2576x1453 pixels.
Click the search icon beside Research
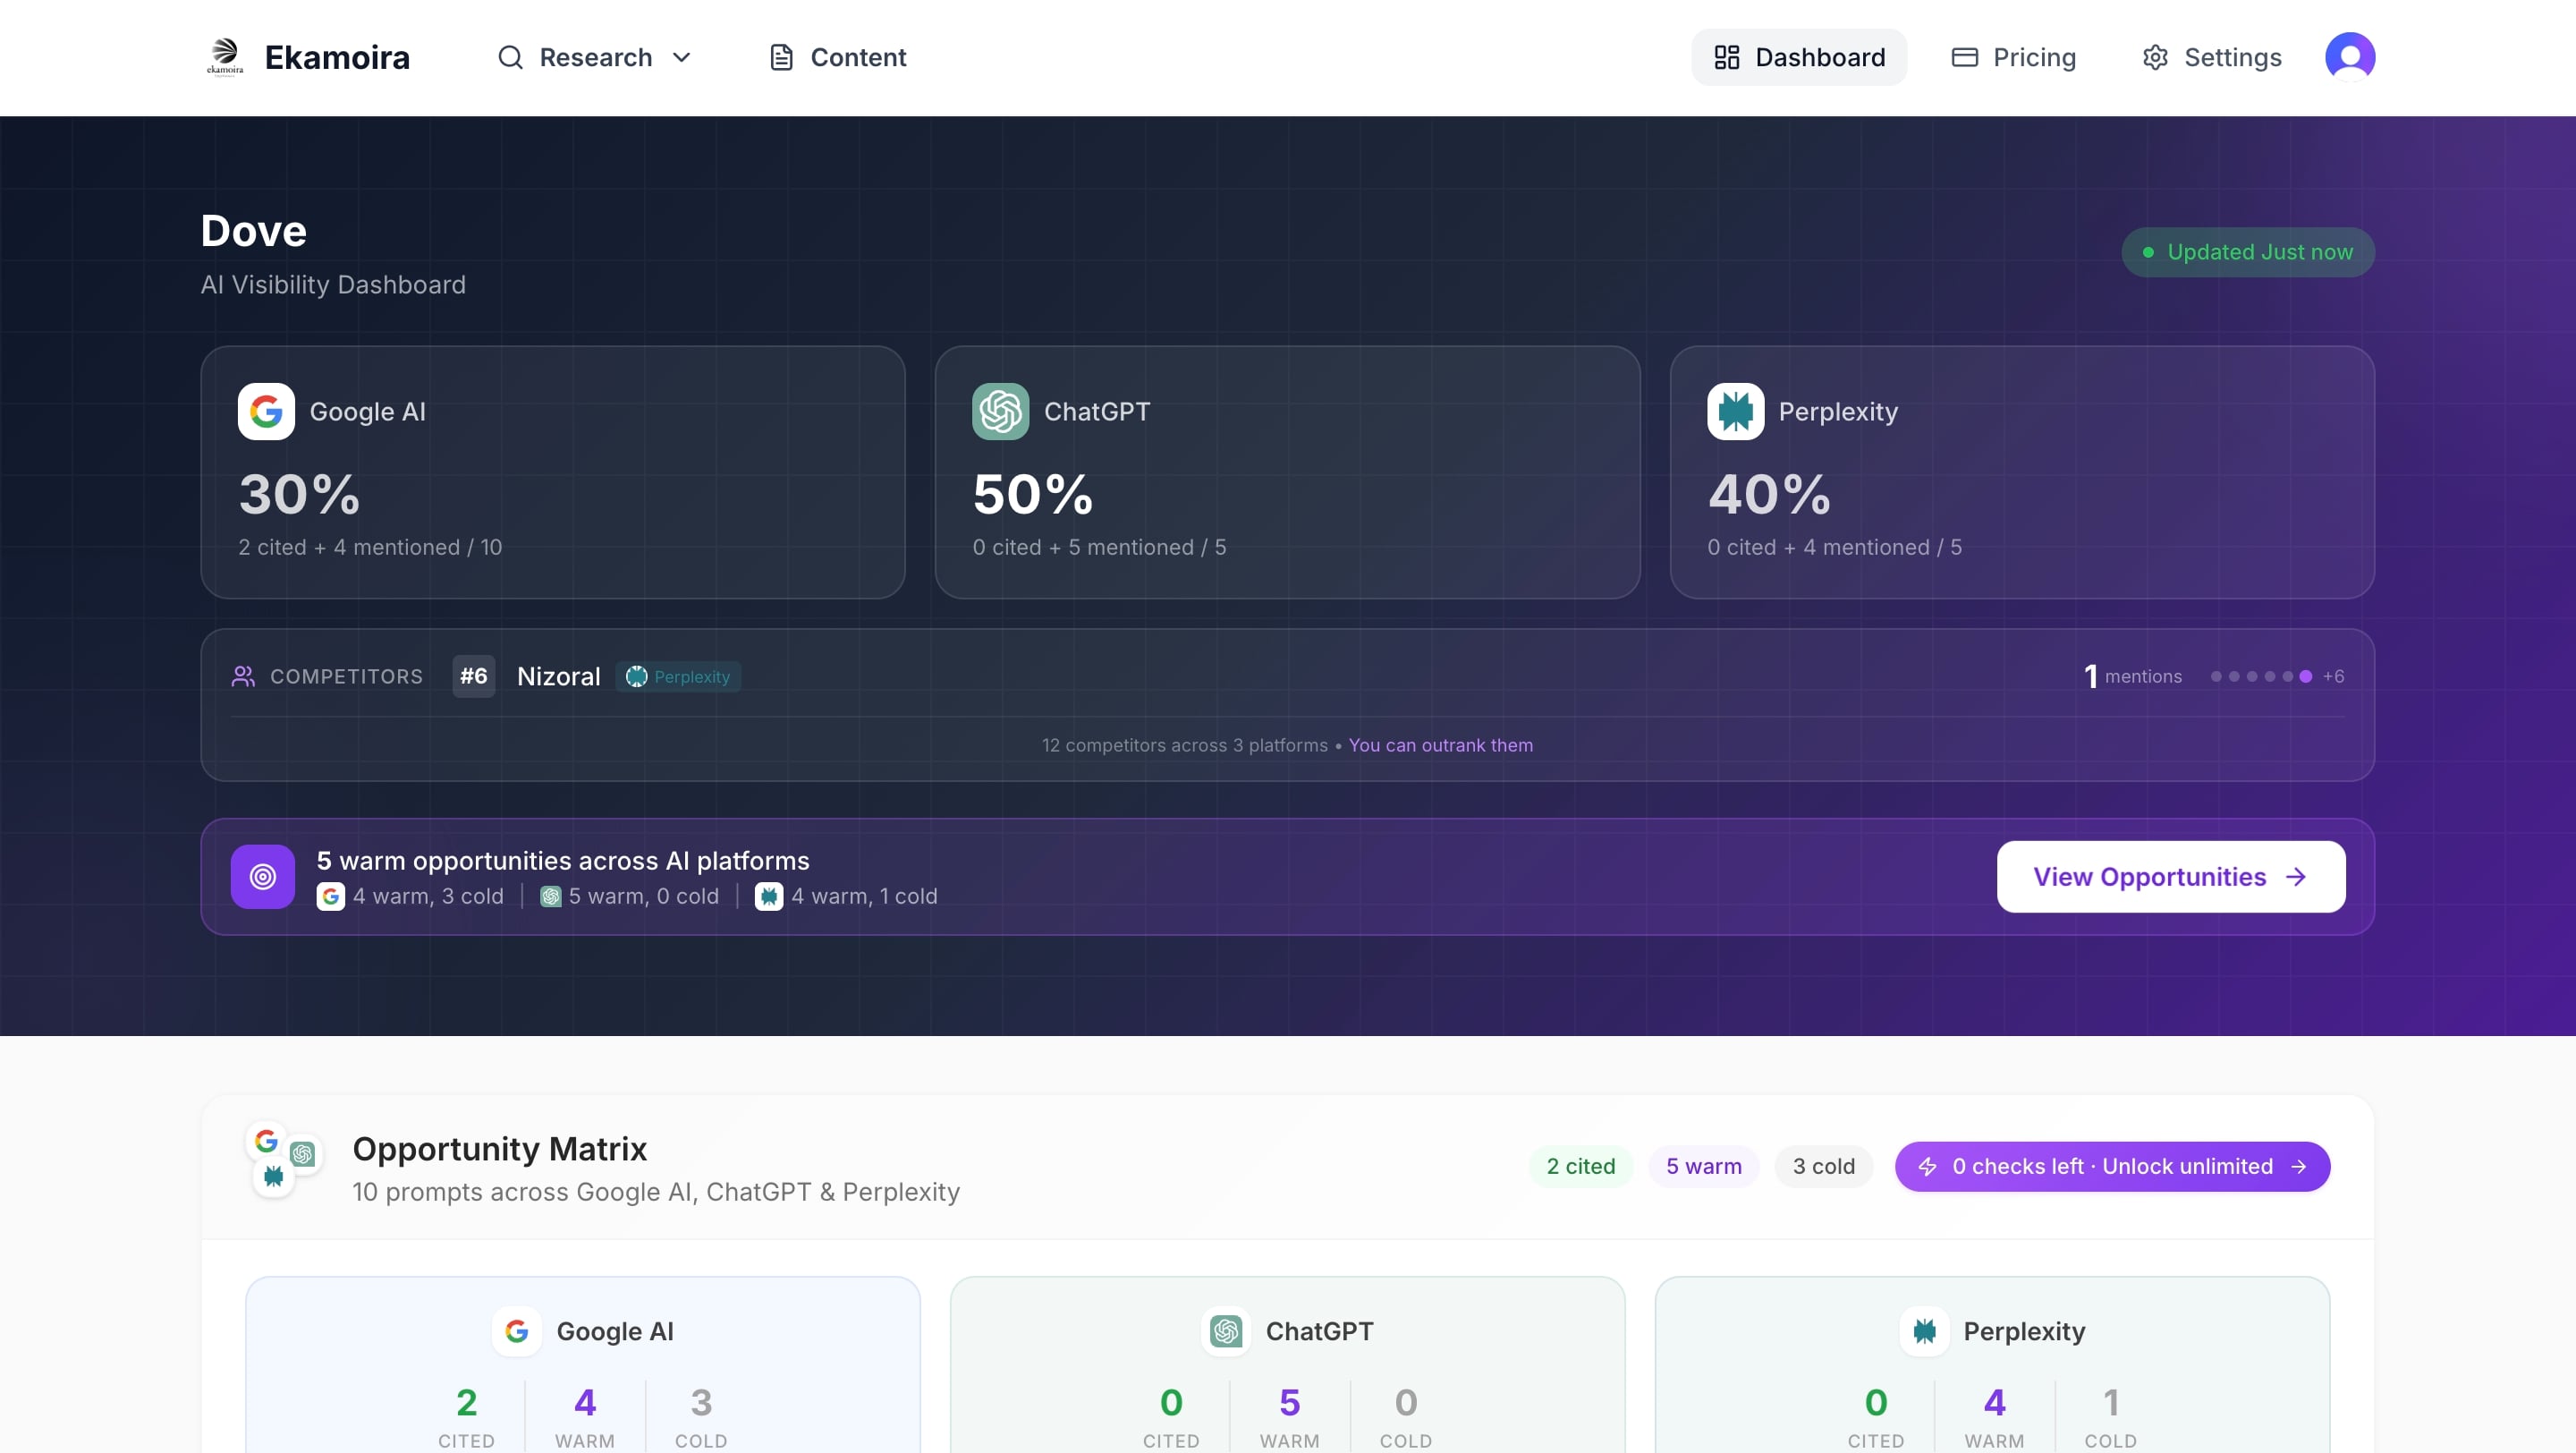(x=510, y=57)
